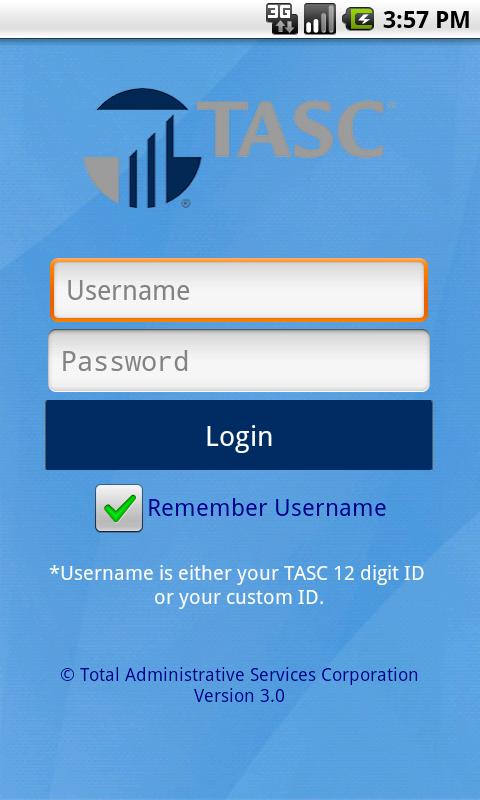This screenshot has width=480, height=800.
Task: Tap the charging battery icon
Action: point(358,19)
